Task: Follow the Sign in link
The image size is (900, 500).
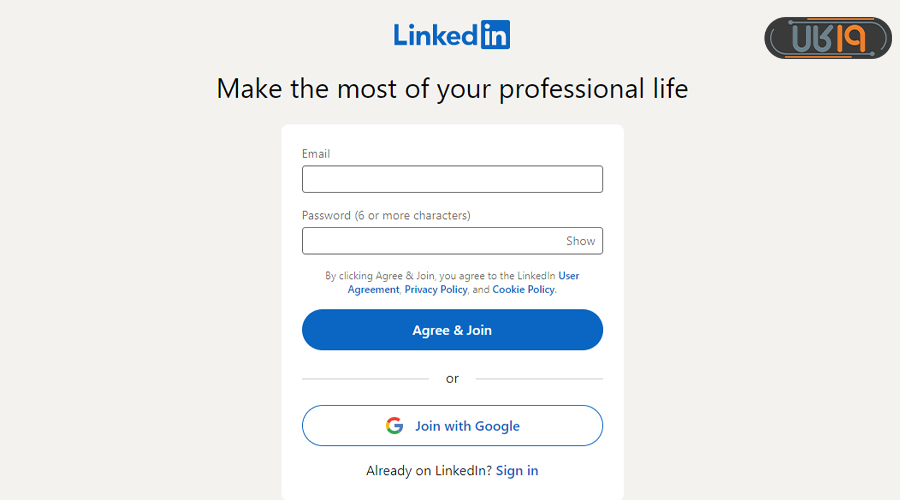Action: (x=517, y=471)
